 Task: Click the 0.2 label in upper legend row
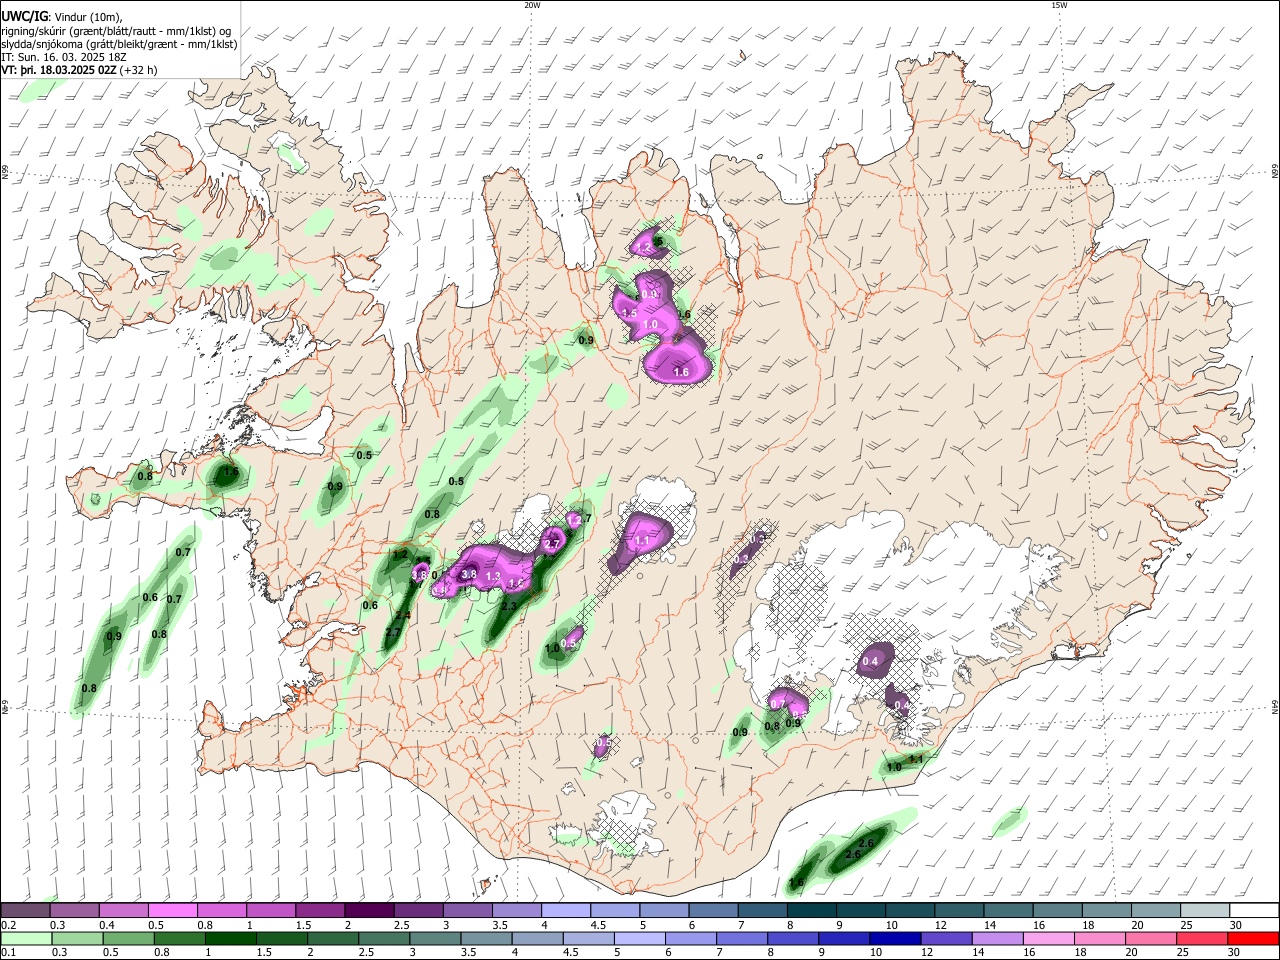(9, 925)
